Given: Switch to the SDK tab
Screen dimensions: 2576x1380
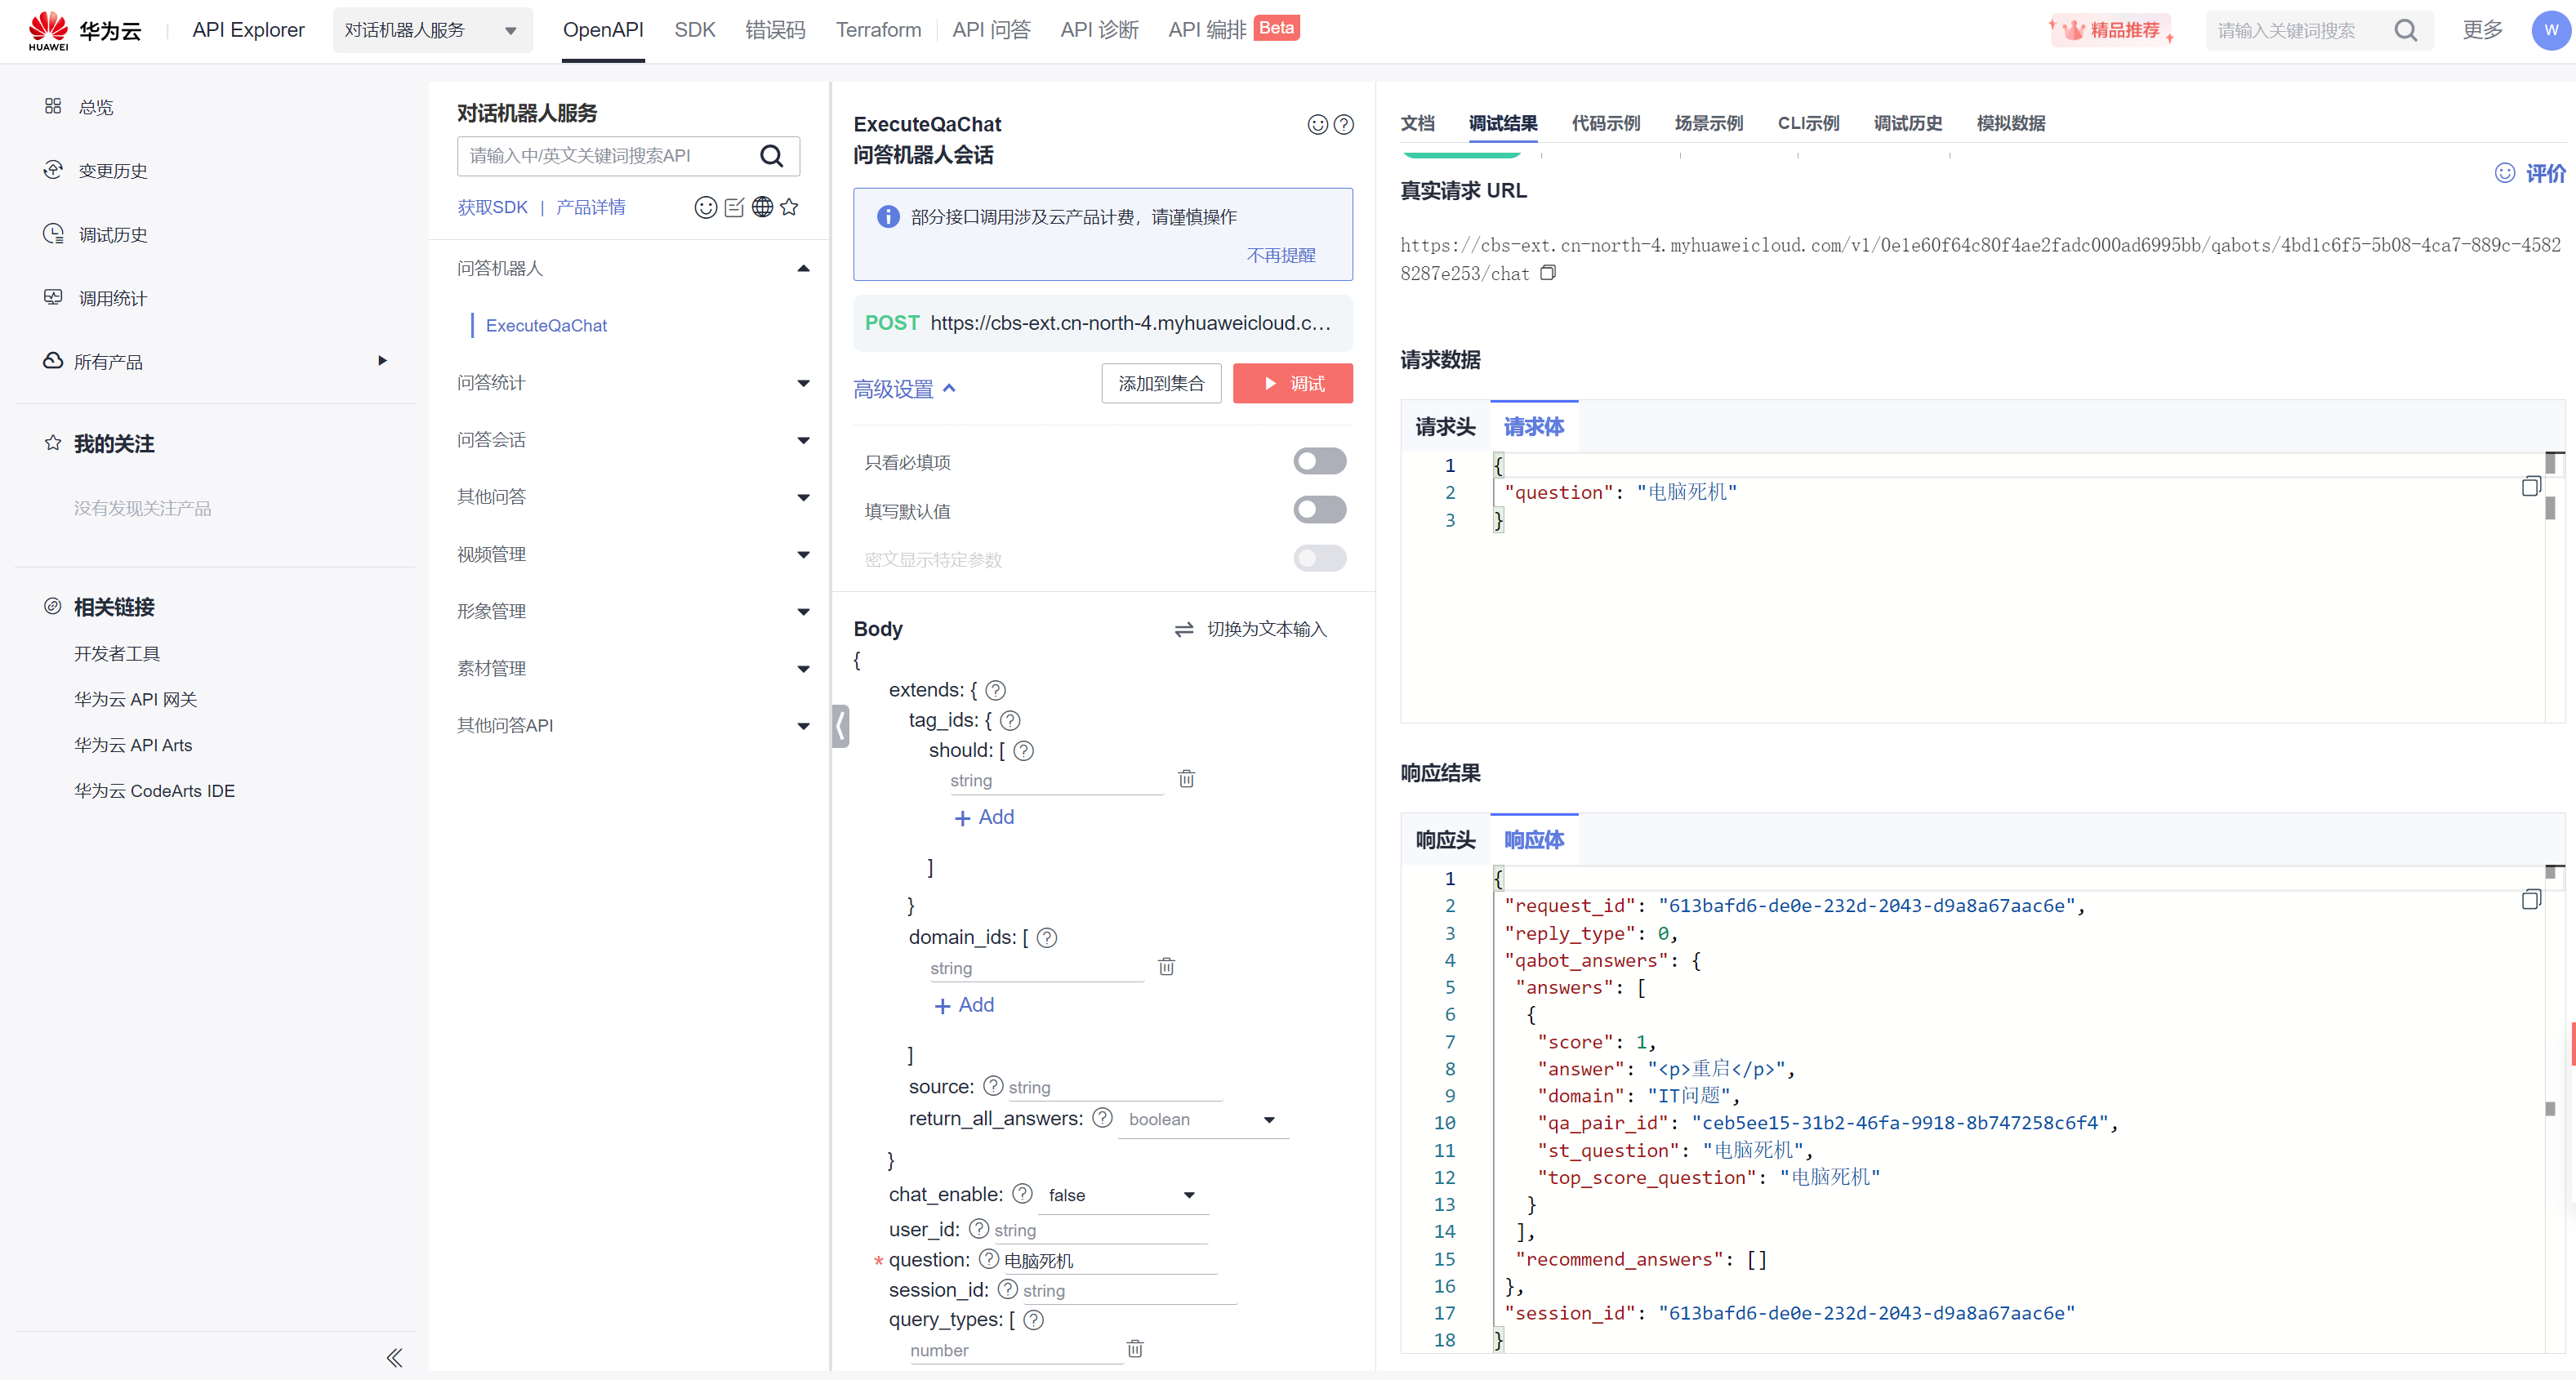Looking at the screenshot, I should (694, 30).
